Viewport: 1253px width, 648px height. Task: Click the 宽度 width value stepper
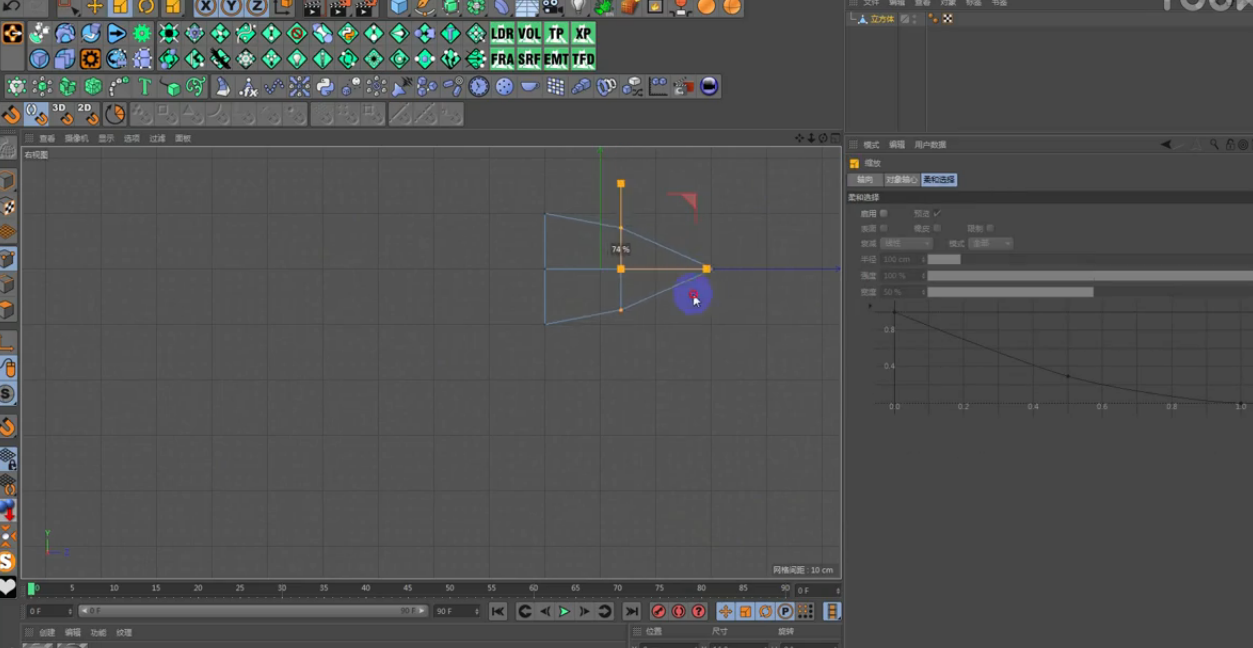pyautogui.click(x=923, y=292)
